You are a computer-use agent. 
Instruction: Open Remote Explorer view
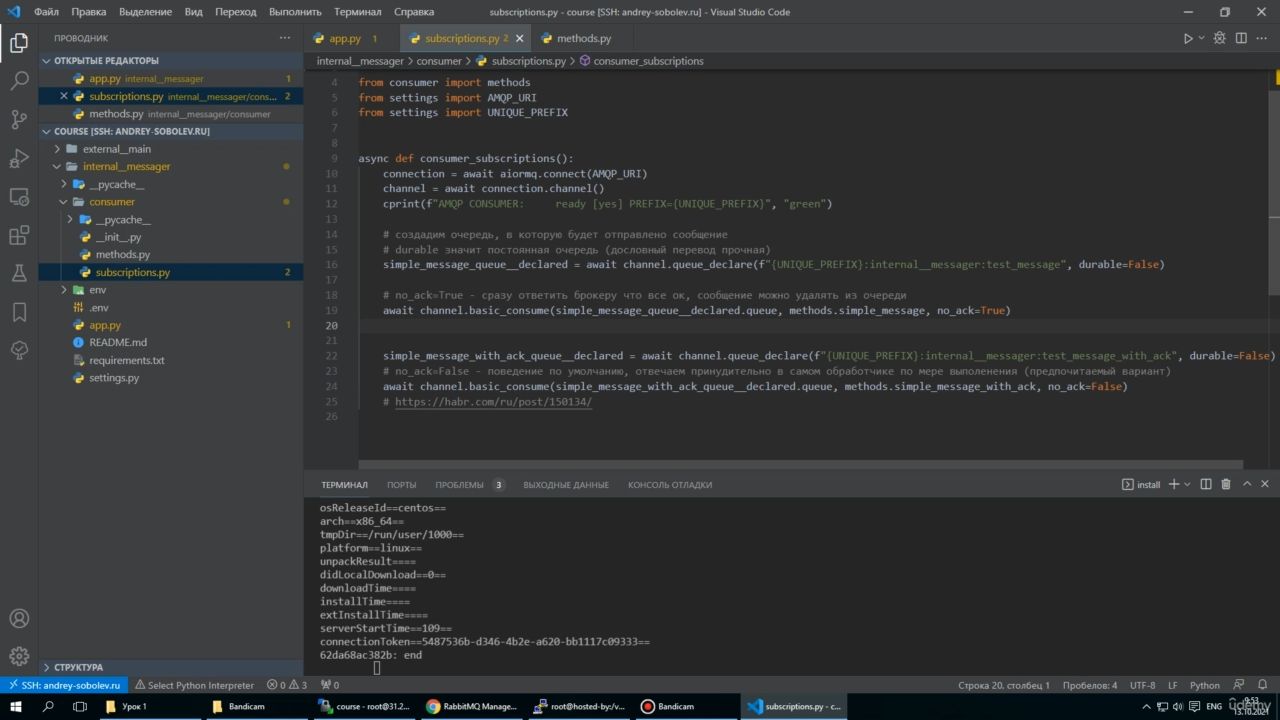point(19,197)
